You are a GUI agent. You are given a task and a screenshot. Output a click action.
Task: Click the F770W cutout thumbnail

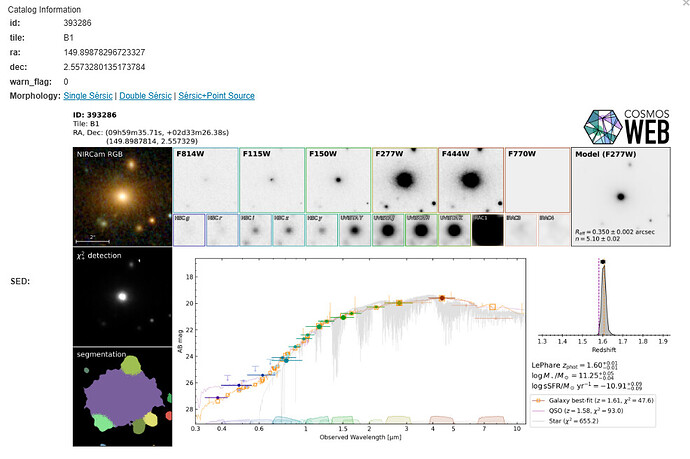(537, 180)
